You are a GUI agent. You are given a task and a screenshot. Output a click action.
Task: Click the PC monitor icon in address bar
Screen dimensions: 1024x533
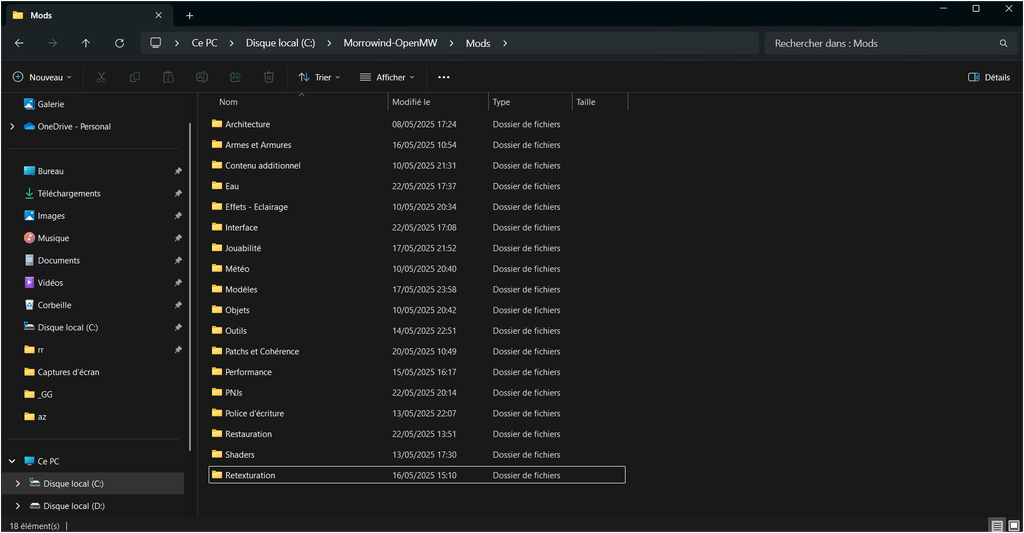click(x=155, y=42)
